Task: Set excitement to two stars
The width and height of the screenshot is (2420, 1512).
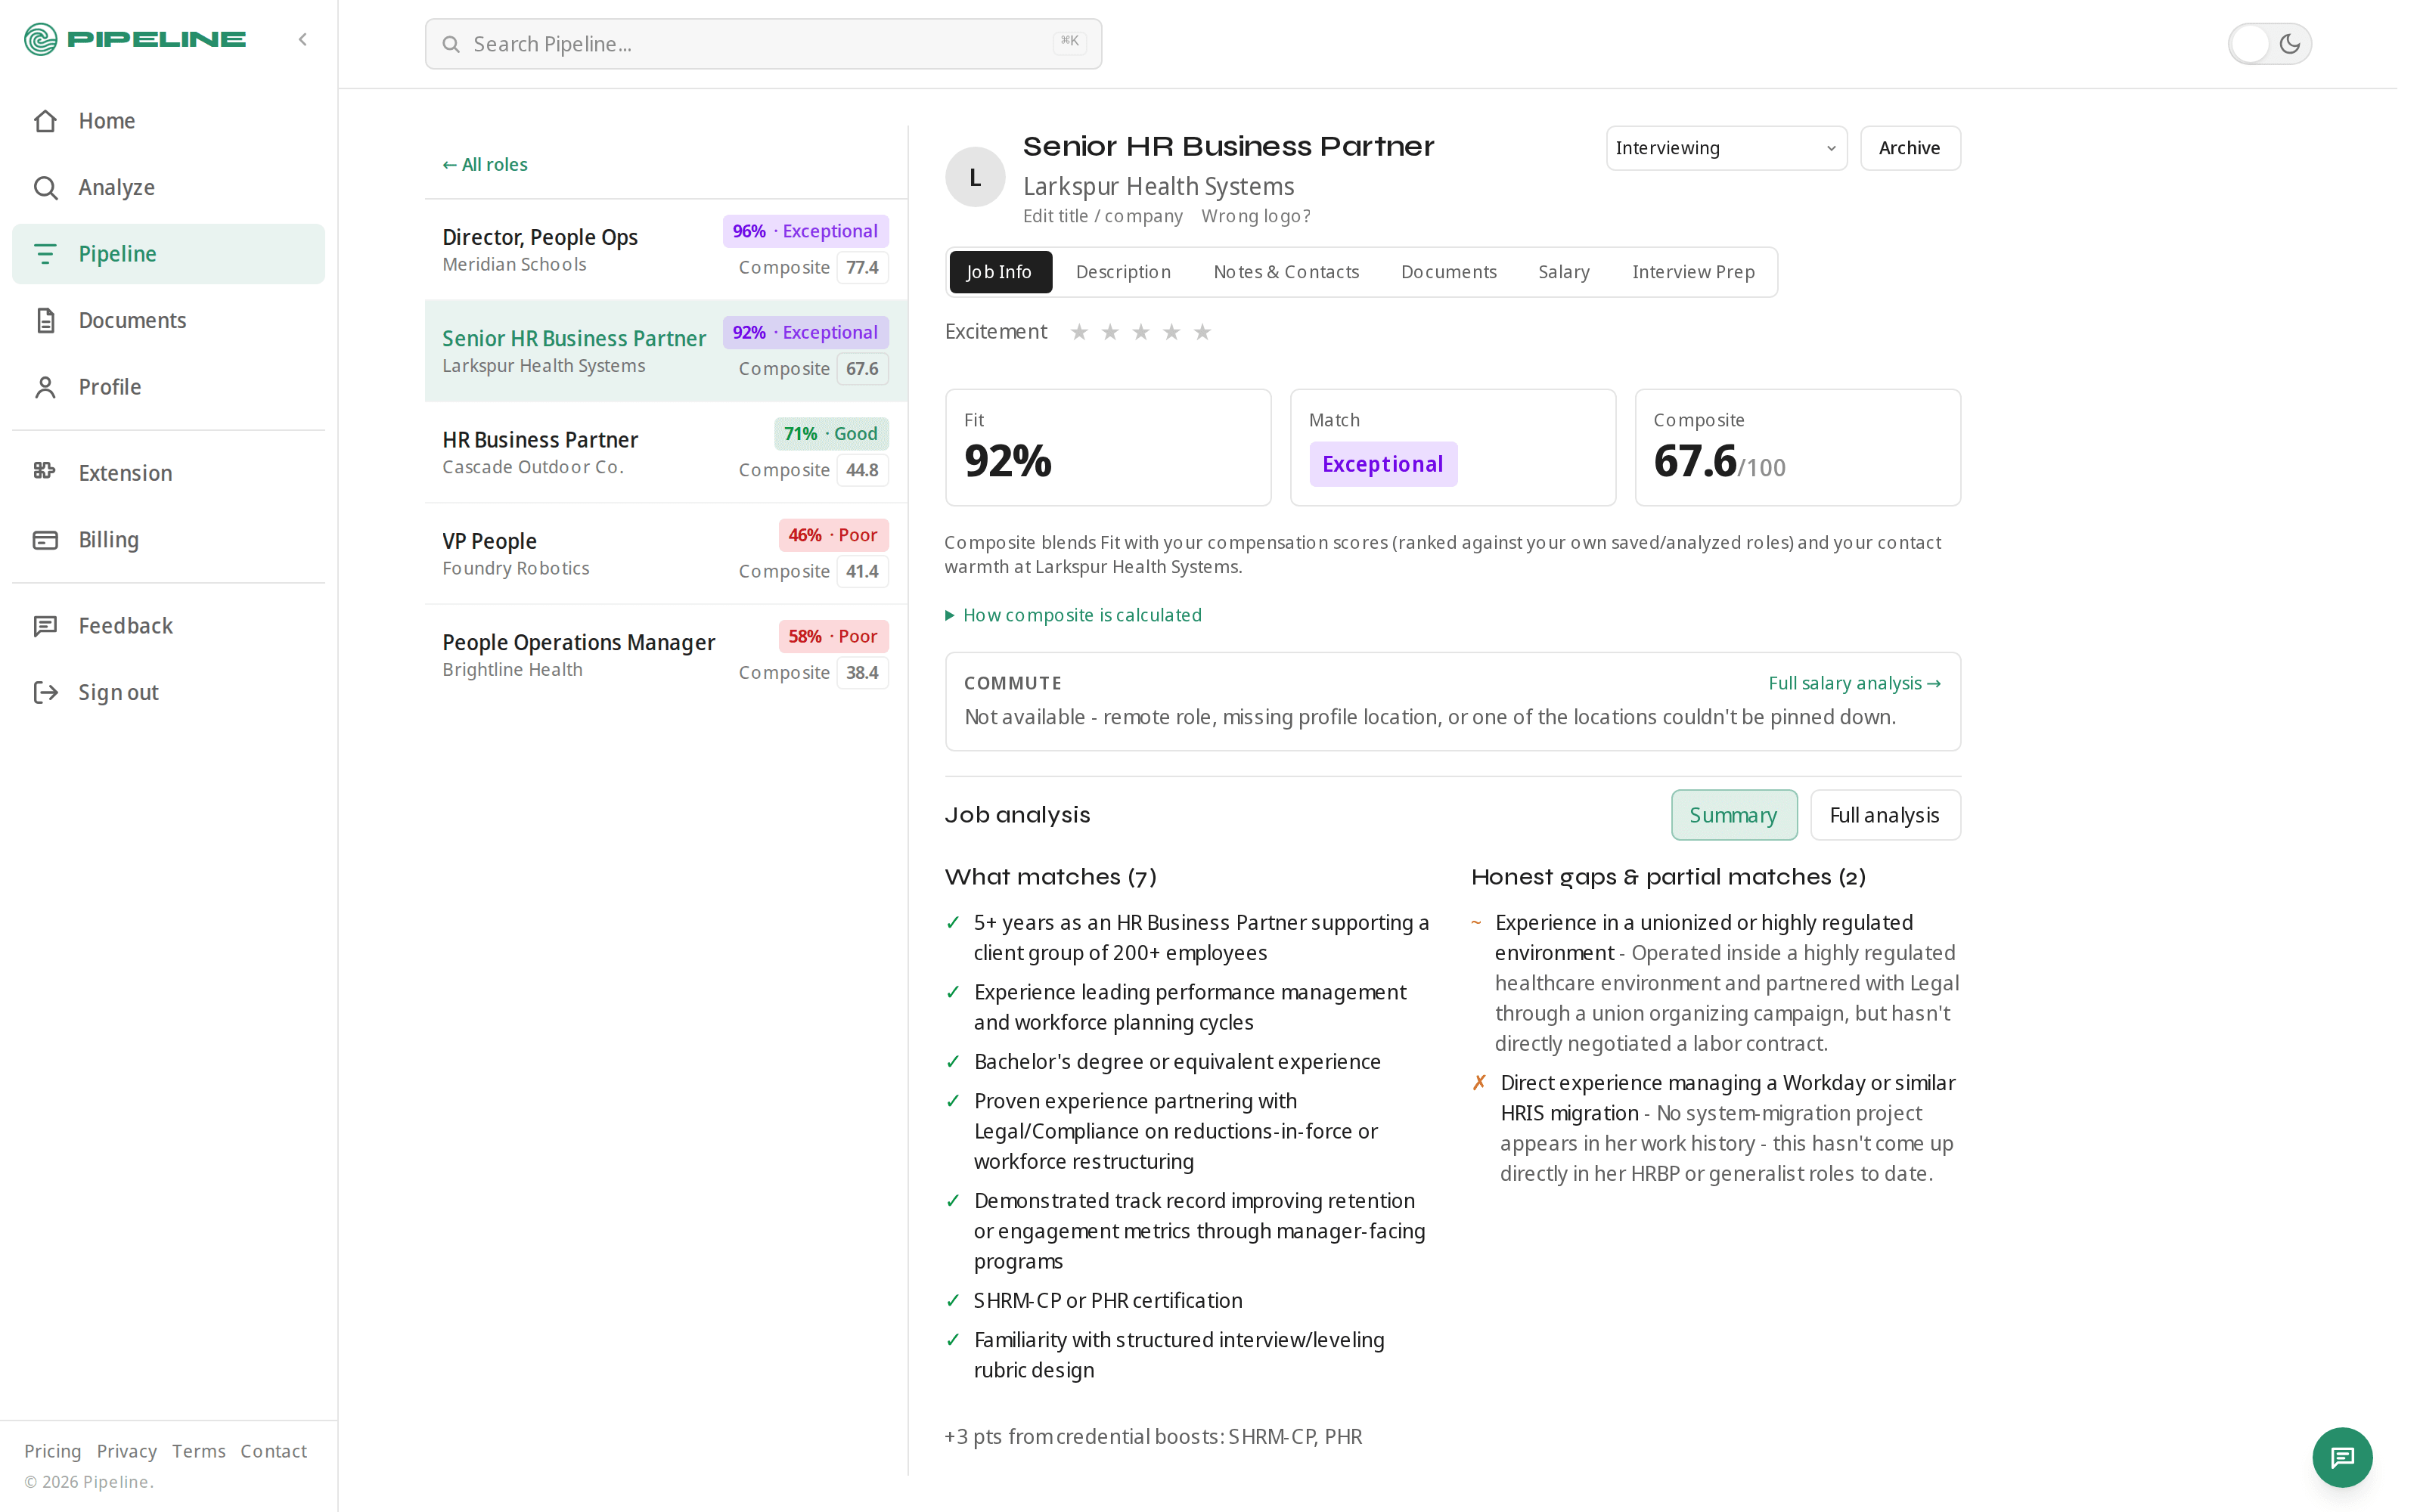Action: [x=1110, y=332]
